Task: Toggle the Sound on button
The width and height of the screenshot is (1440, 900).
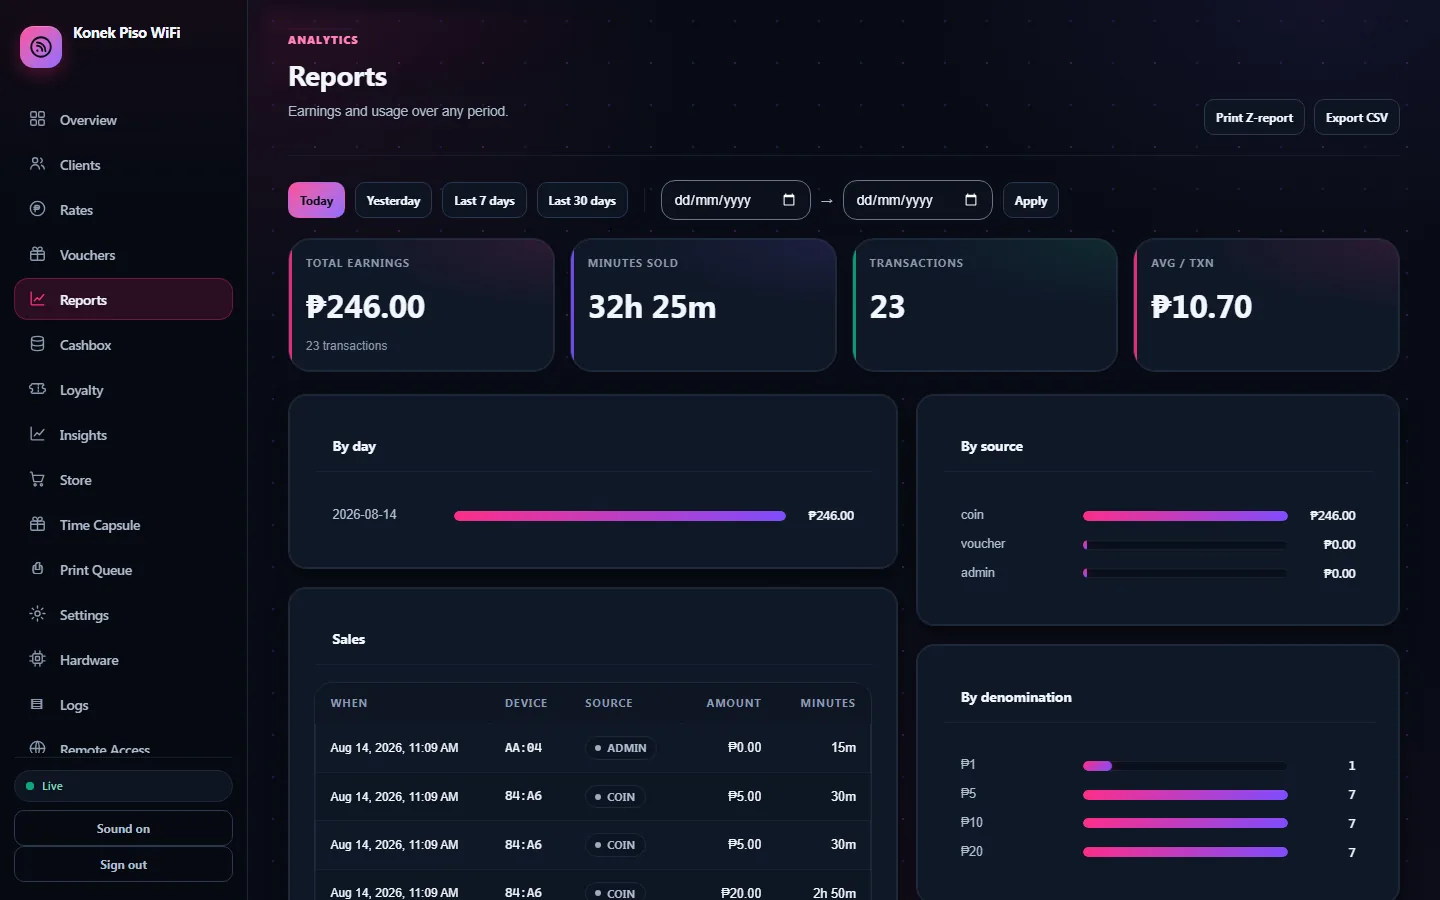Action: (x=123, y=828)
